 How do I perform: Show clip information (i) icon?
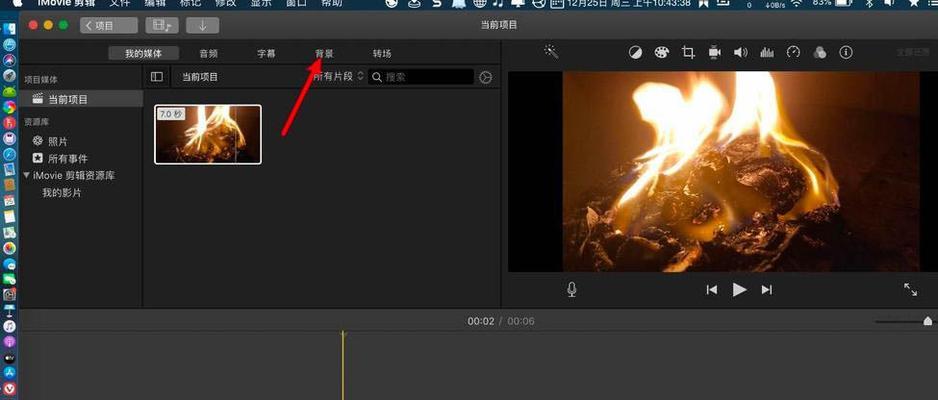tap(846, 53)
